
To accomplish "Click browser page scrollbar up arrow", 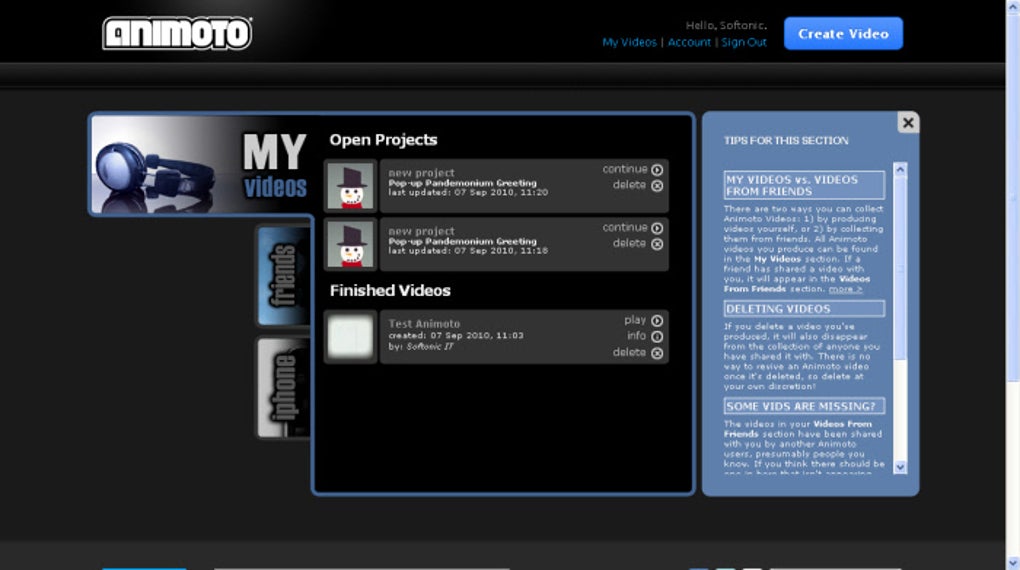I will click(x=1013, y=6).
